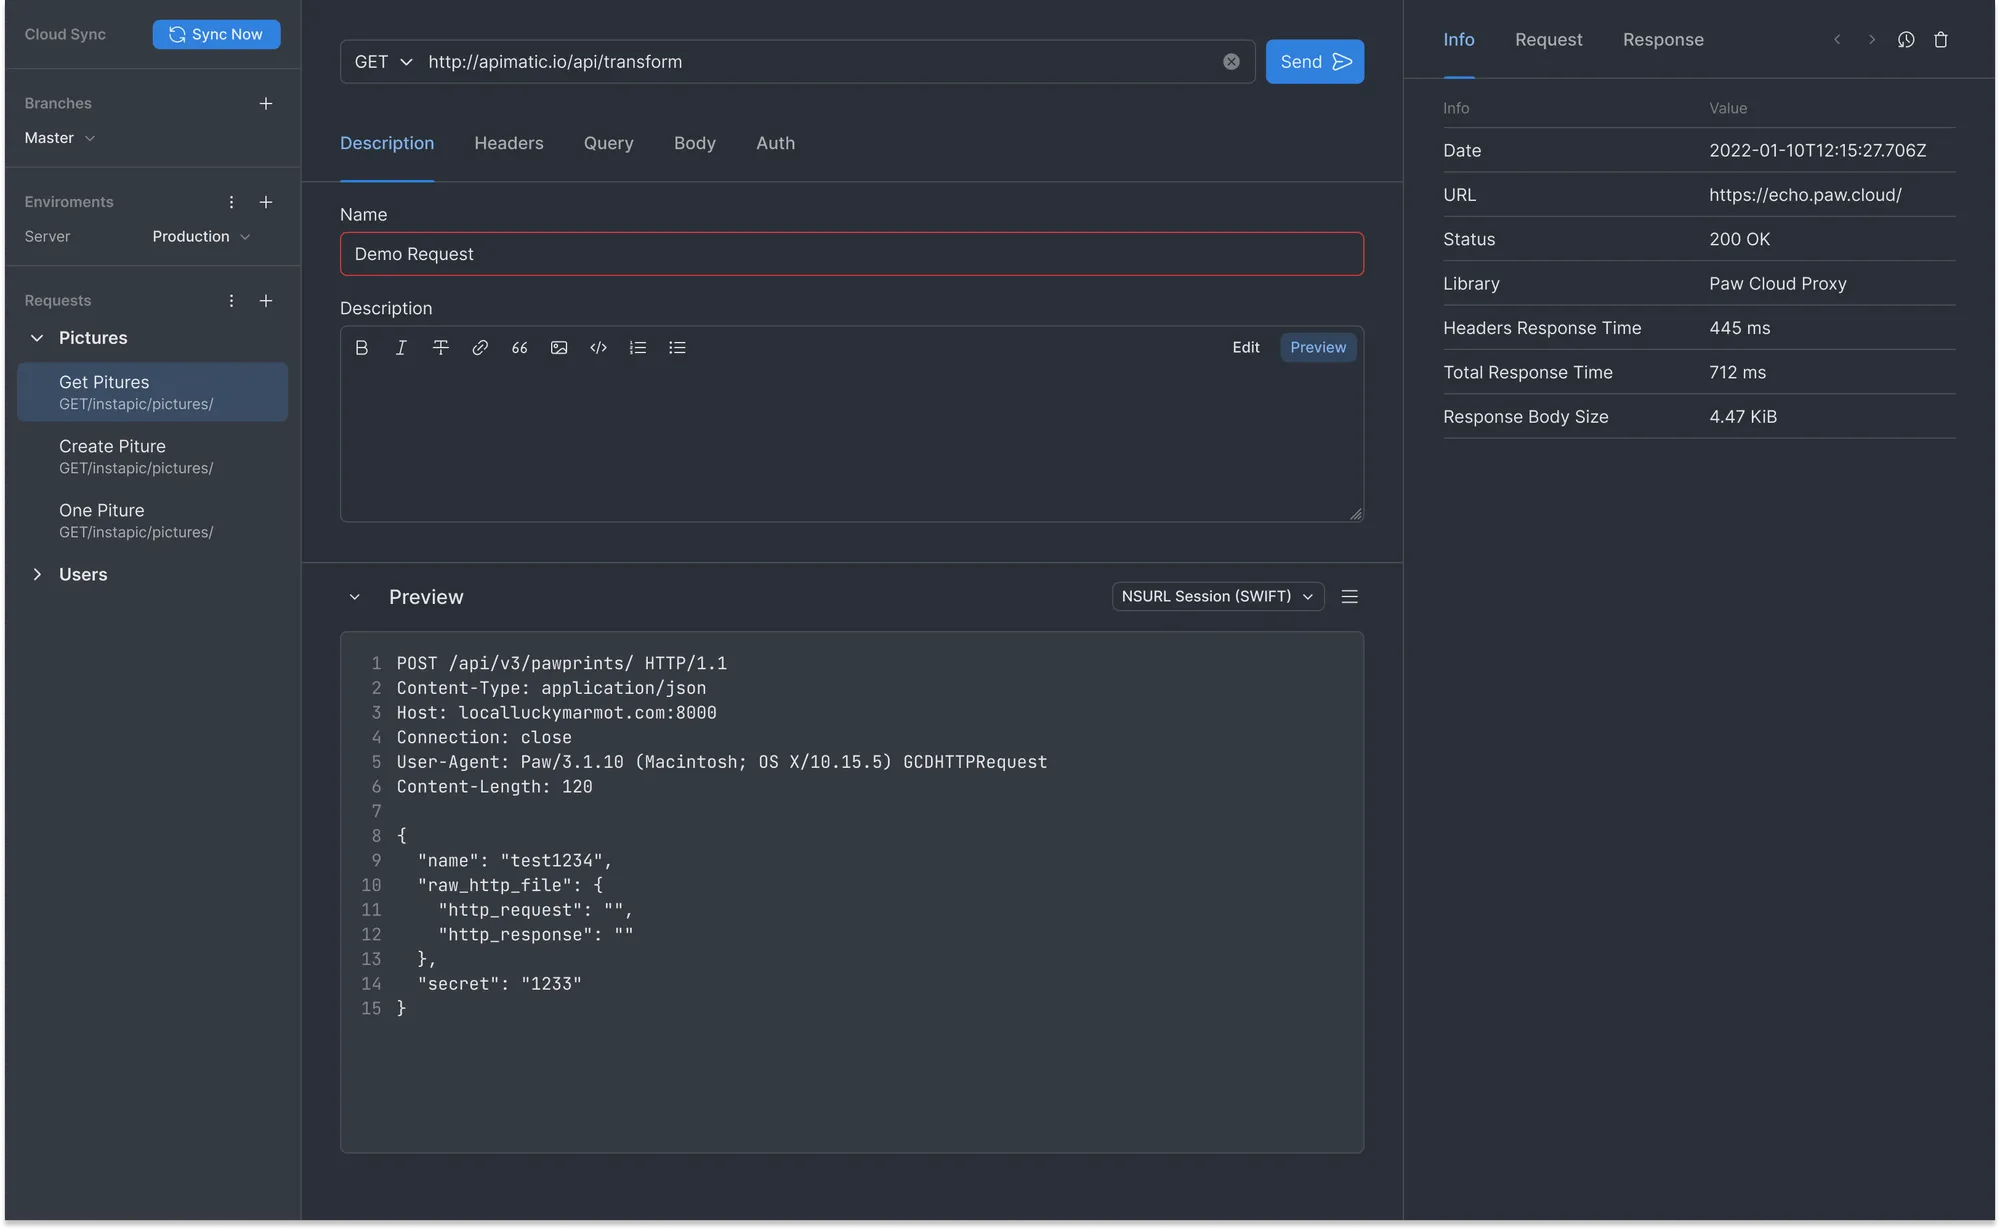Switch to the Query tab
The image size is (2000, 1230).
[609, 143]
